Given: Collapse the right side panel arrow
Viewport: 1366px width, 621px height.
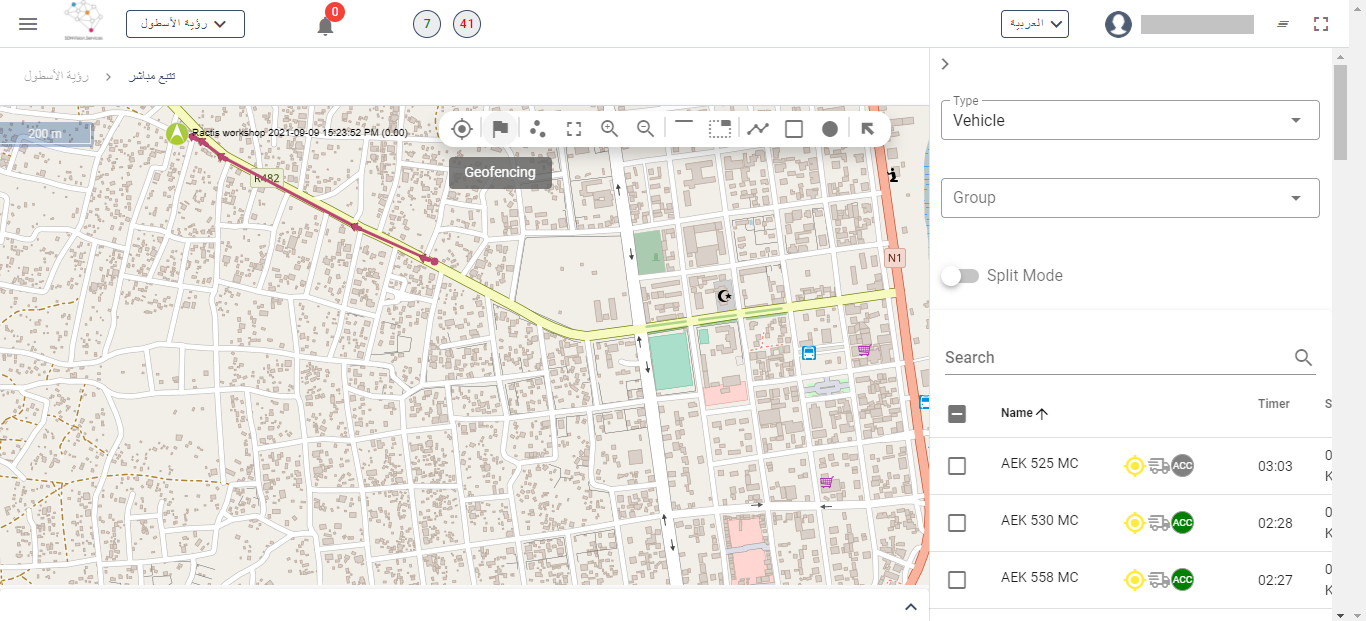Looking at the screenshot, I should tap(945, 64).
